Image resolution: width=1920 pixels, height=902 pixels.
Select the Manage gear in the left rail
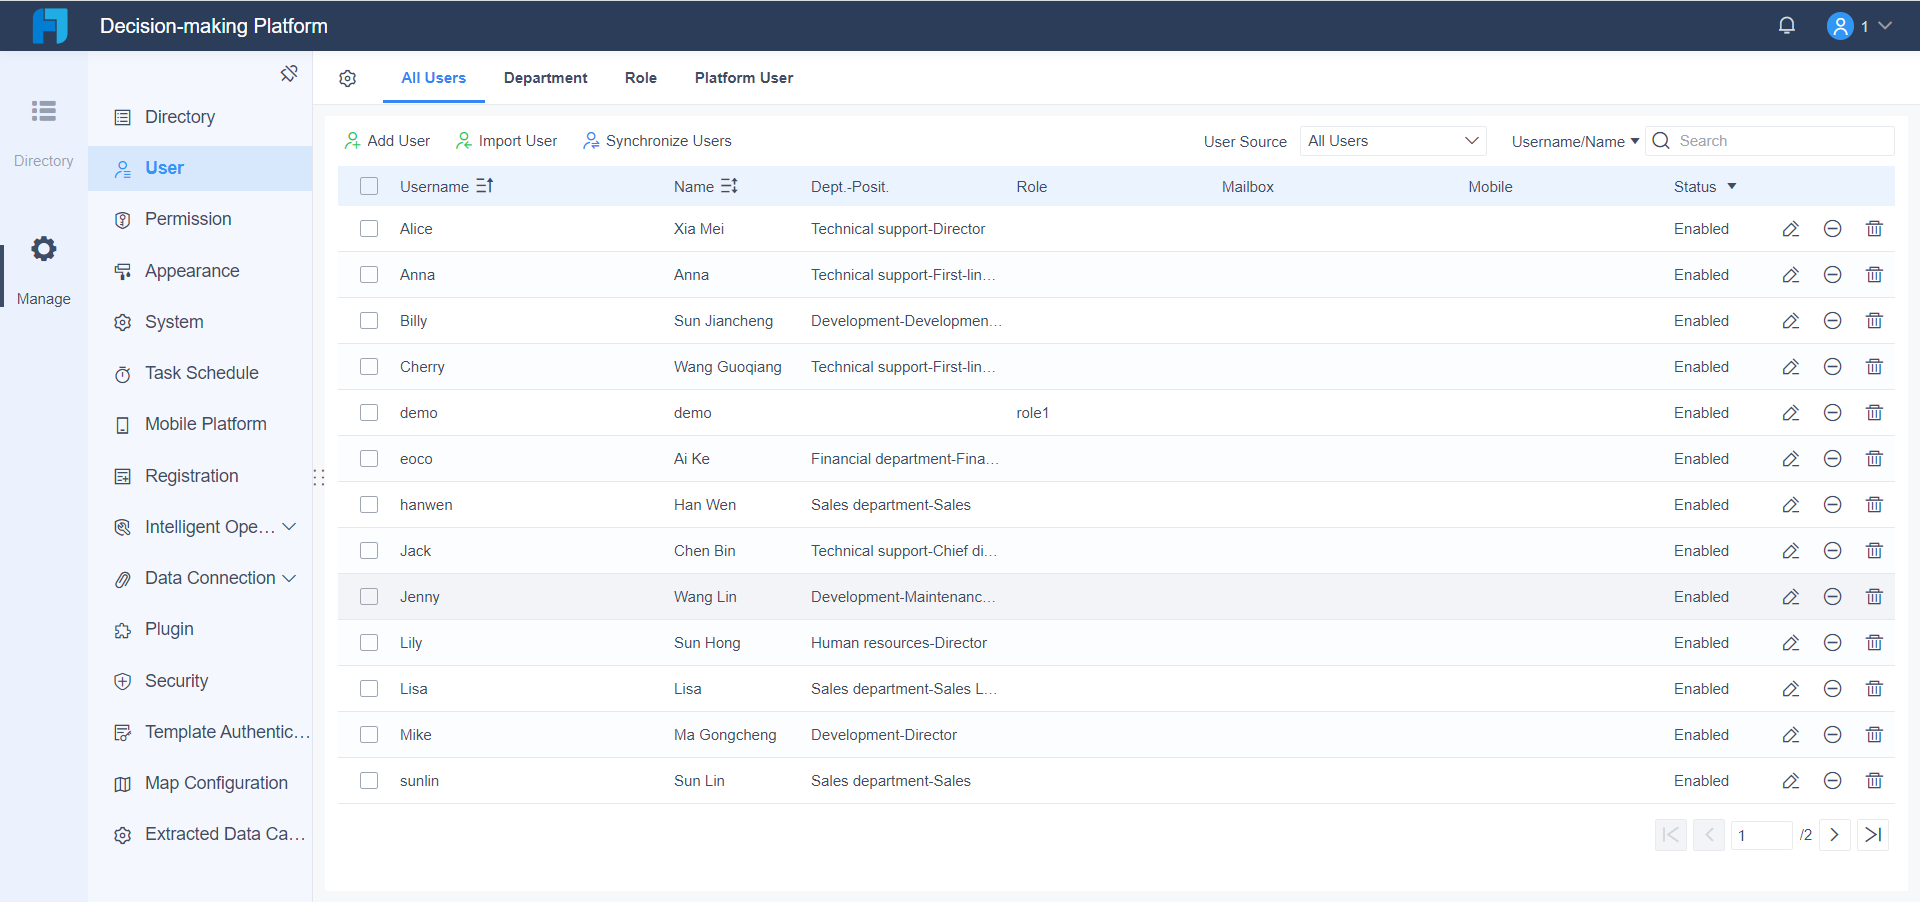click(43, 249)
